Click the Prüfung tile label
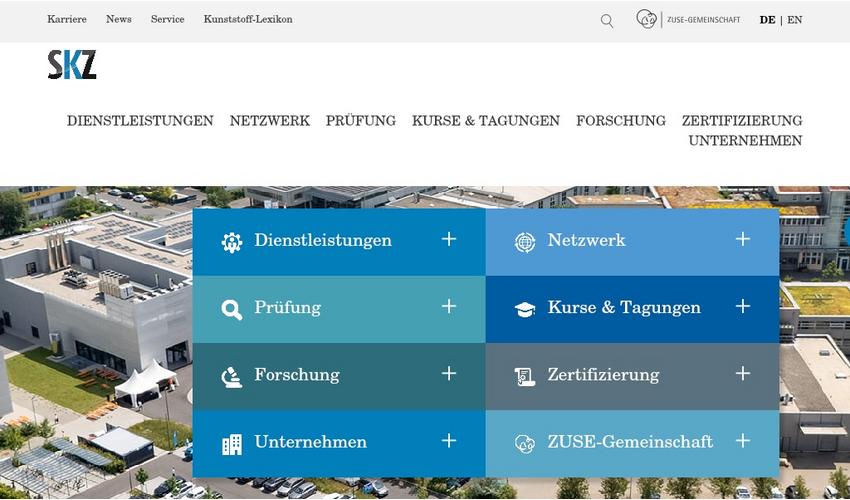Screen dimensions: 850x500 pyautogui.click(x=288, y=307)
